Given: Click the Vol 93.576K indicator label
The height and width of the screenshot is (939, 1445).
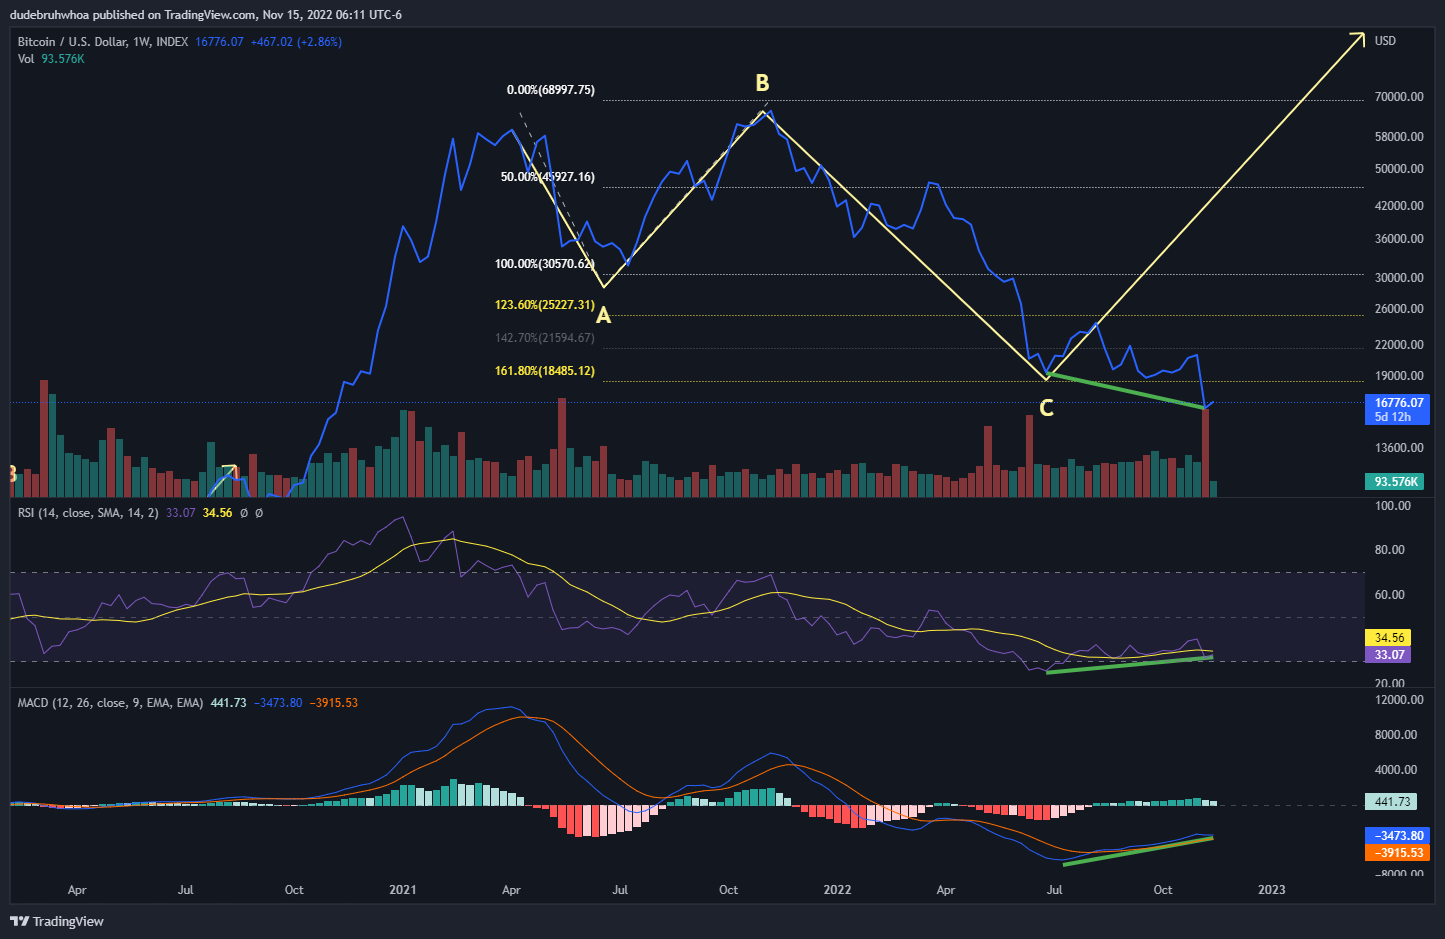Looking at the screenshot, I should pyautogui.click(x=51, y=59).
